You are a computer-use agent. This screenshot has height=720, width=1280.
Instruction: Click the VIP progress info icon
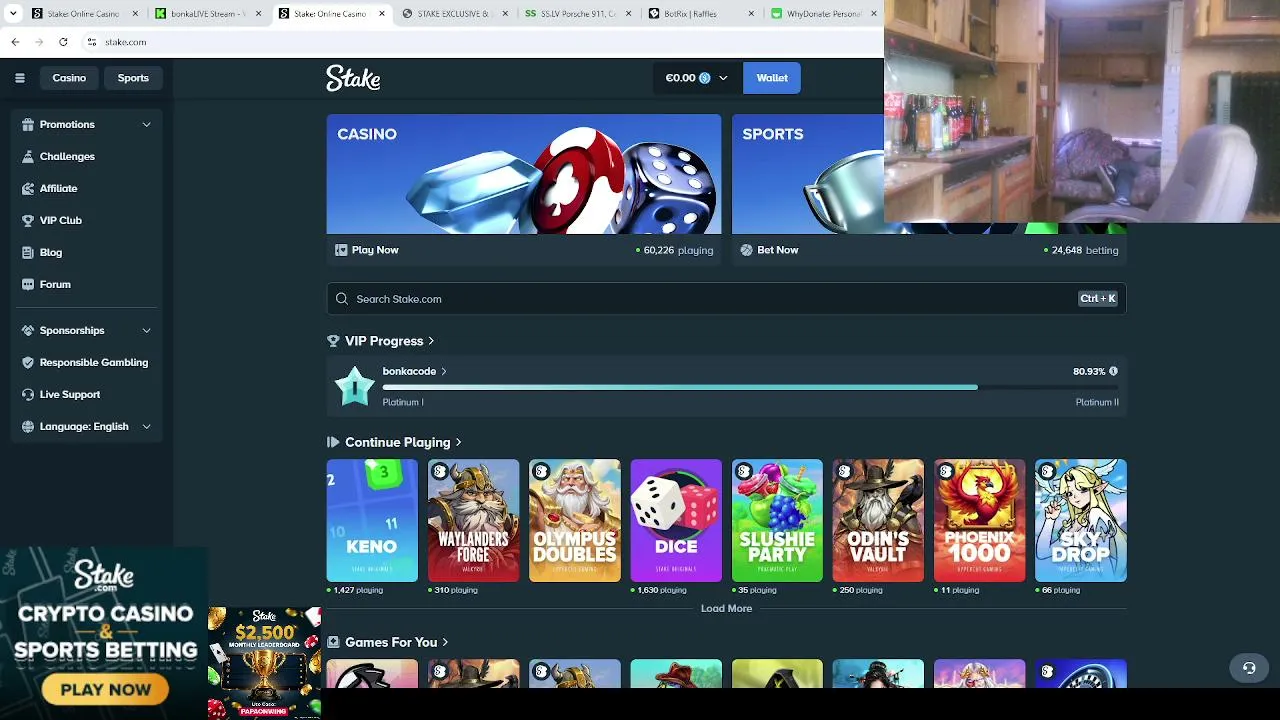tap(1113, 371)
